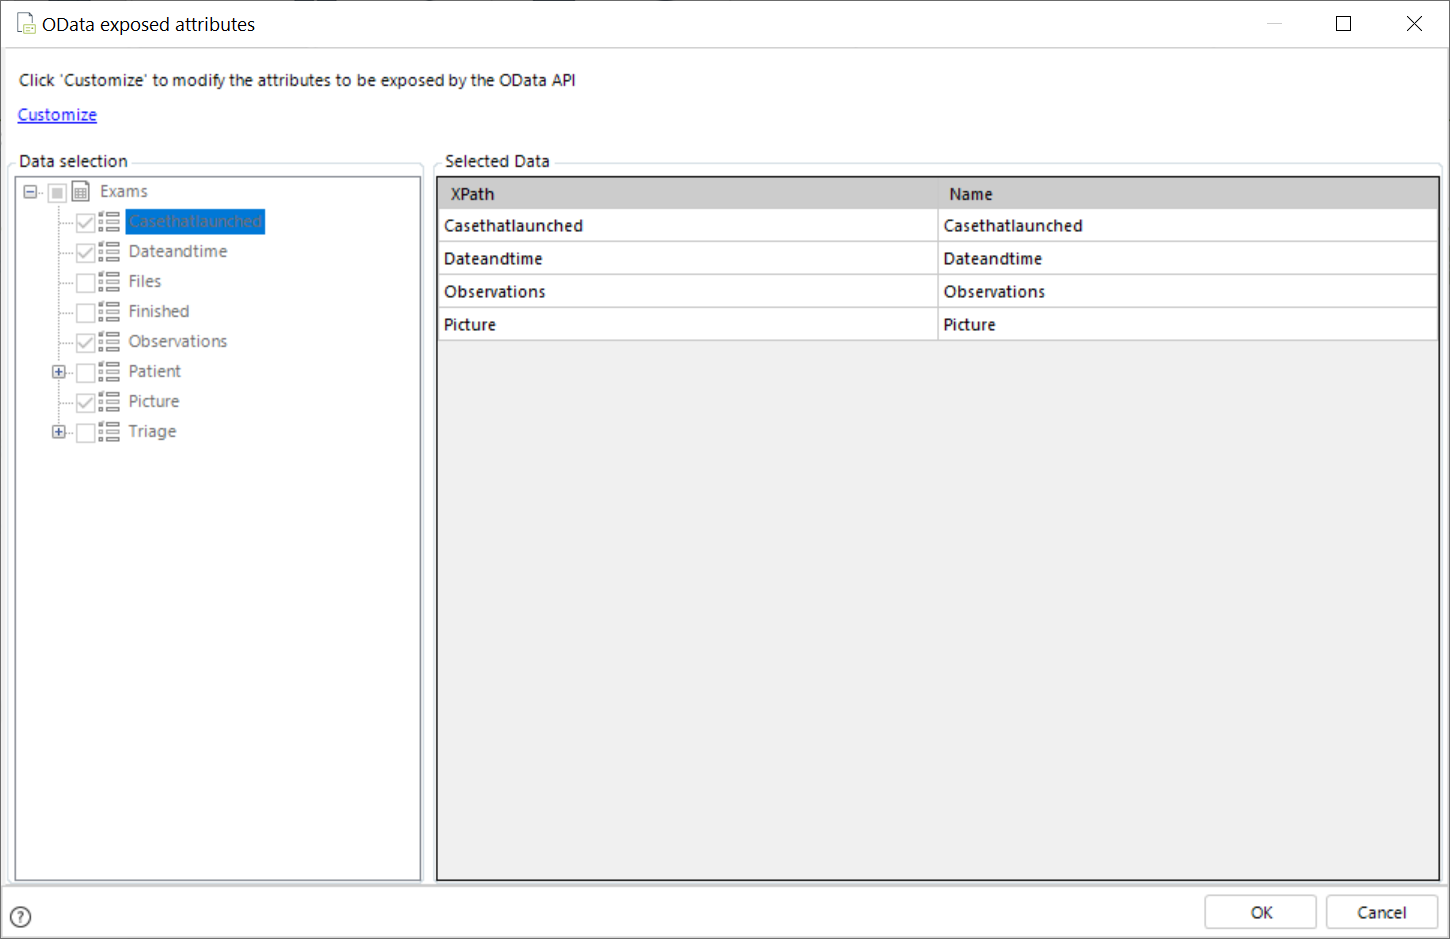Click the Name column header
The width and height of the screenshot is (1450, 939).
click(1189, 194)
